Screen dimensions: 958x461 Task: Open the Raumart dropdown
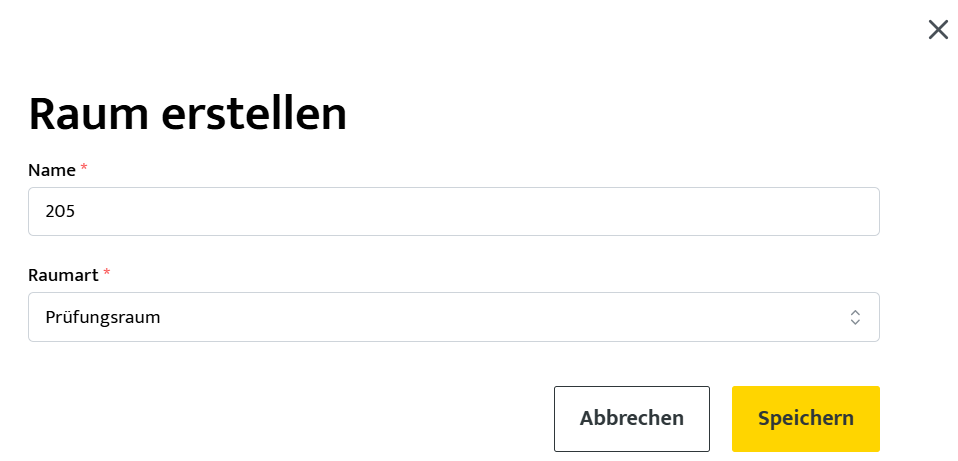pos(453,317)
